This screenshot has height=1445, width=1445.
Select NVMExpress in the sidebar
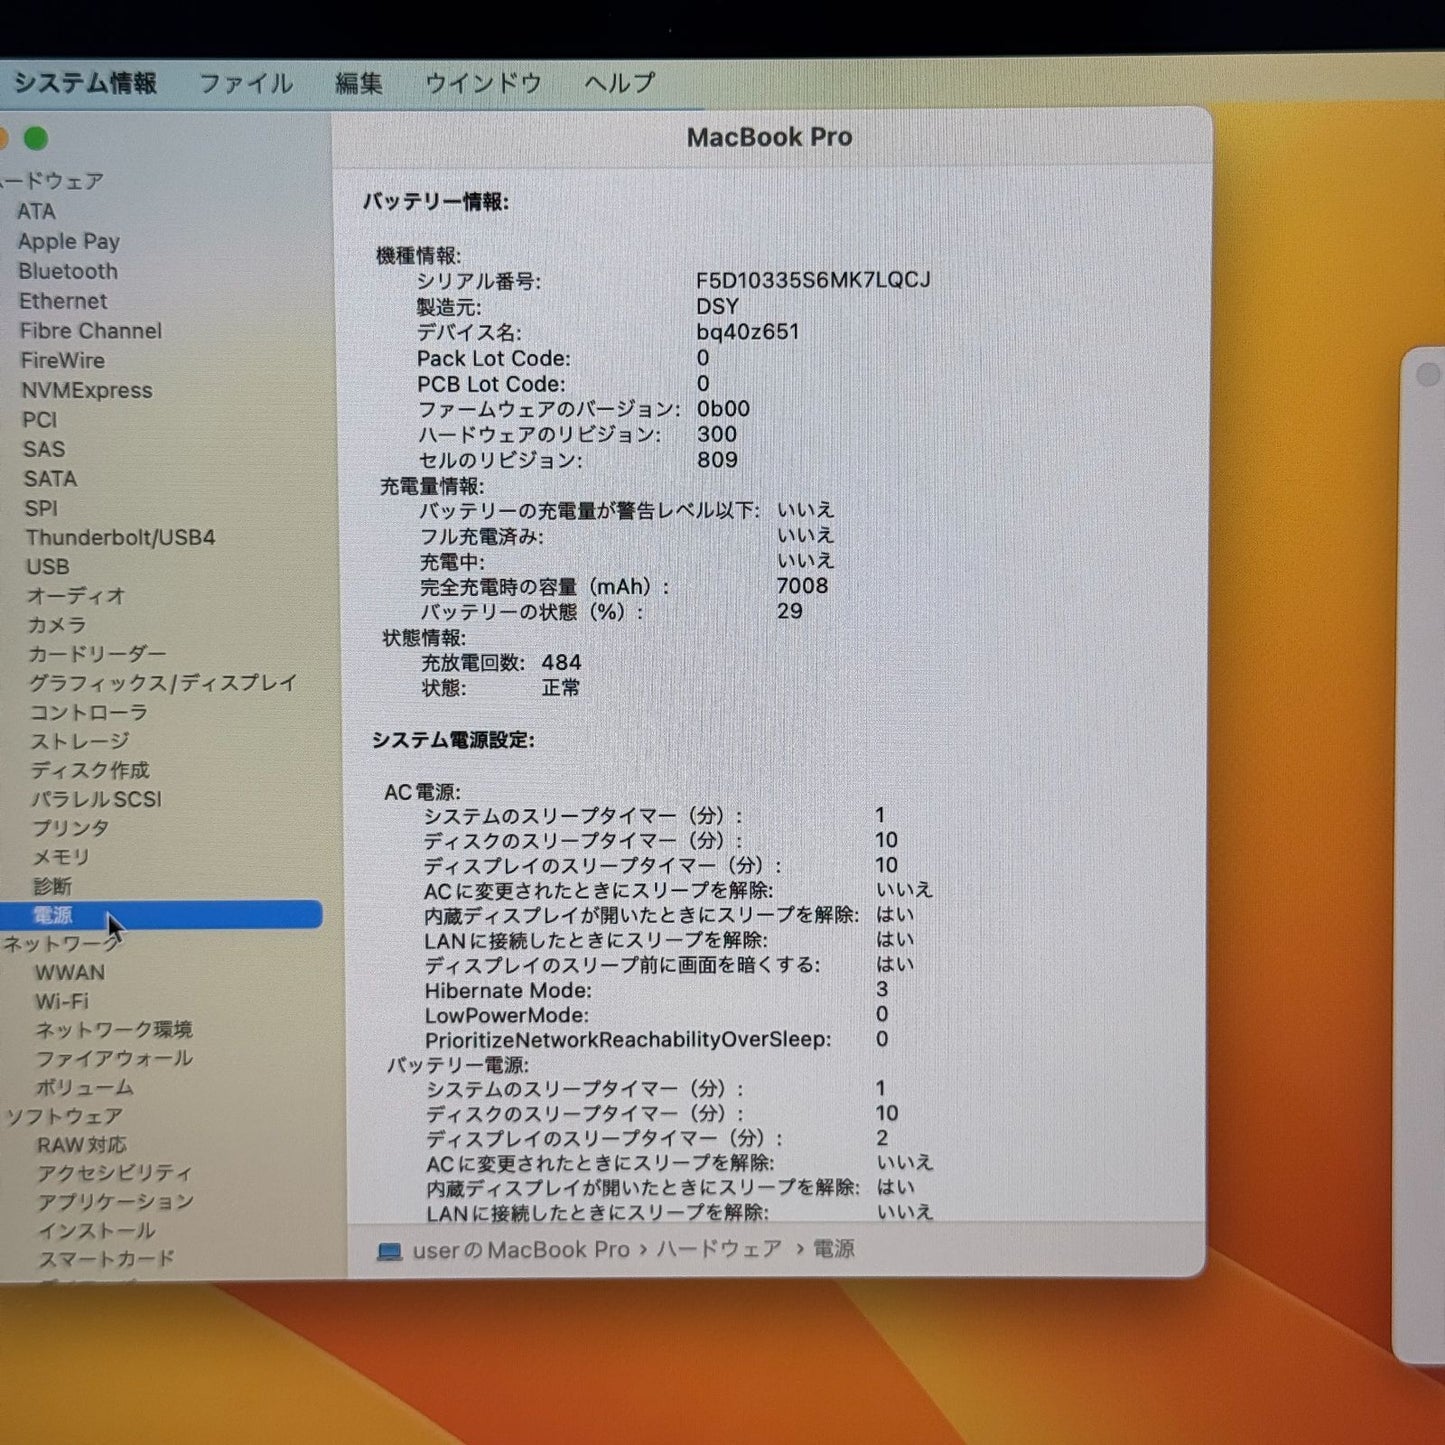pyautogui.click(x=87, y=390)
